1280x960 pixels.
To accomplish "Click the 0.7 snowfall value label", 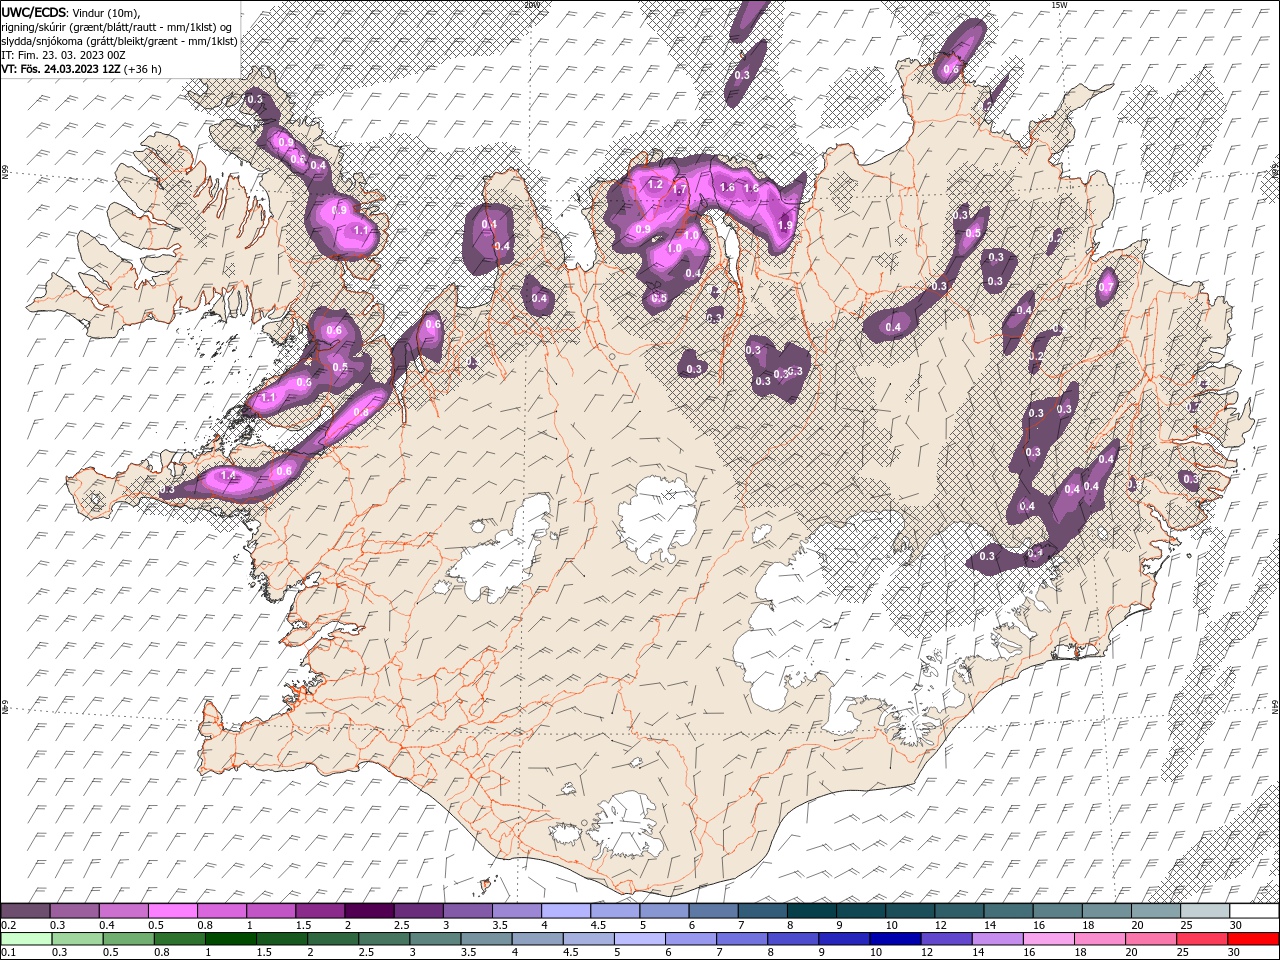I will (1106, 288).
